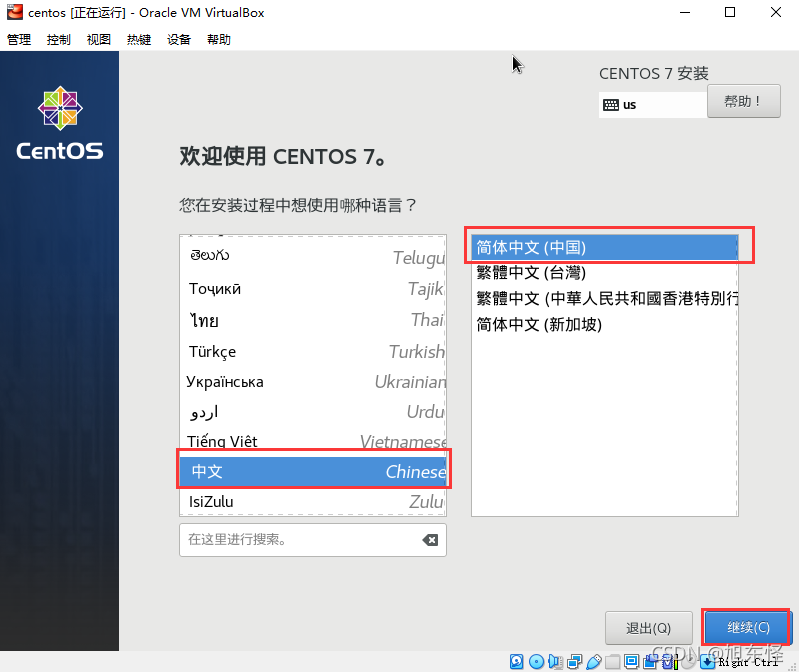Screen dimensions: 799x672
Task: Select Tiếng Việt Vietnamese in the language list
Action: [313, 441]
